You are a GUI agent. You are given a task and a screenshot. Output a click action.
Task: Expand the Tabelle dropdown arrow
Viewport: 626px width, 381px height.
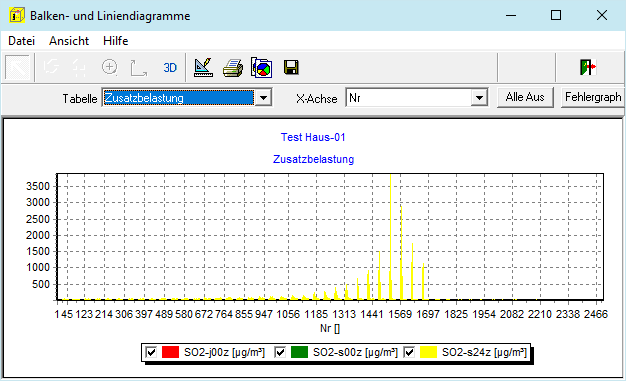[x=263, y=98]
